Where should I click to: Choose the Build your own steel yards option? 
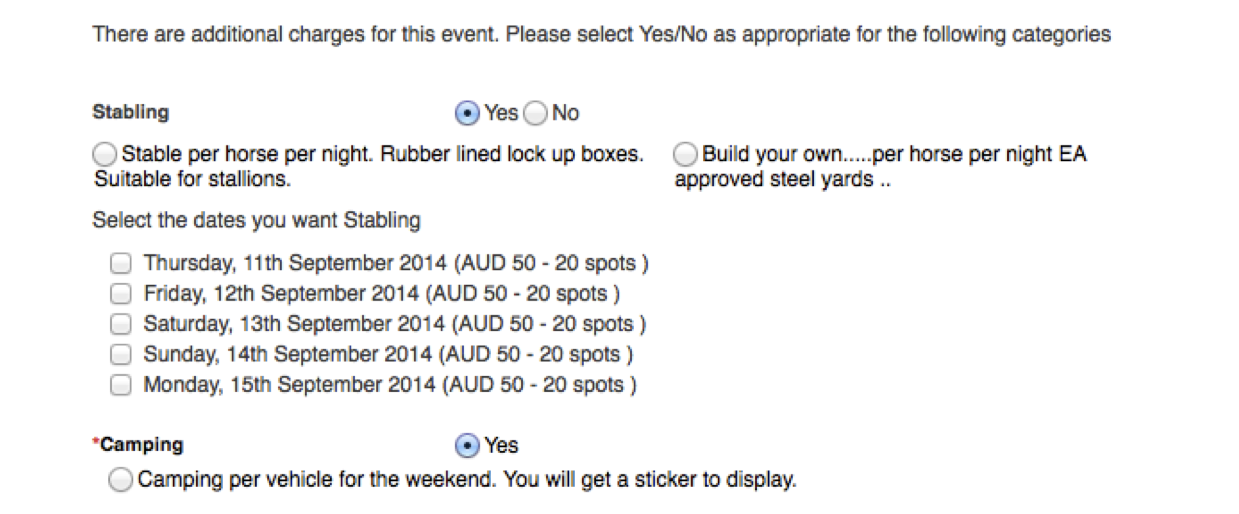[x=686, y=155]
